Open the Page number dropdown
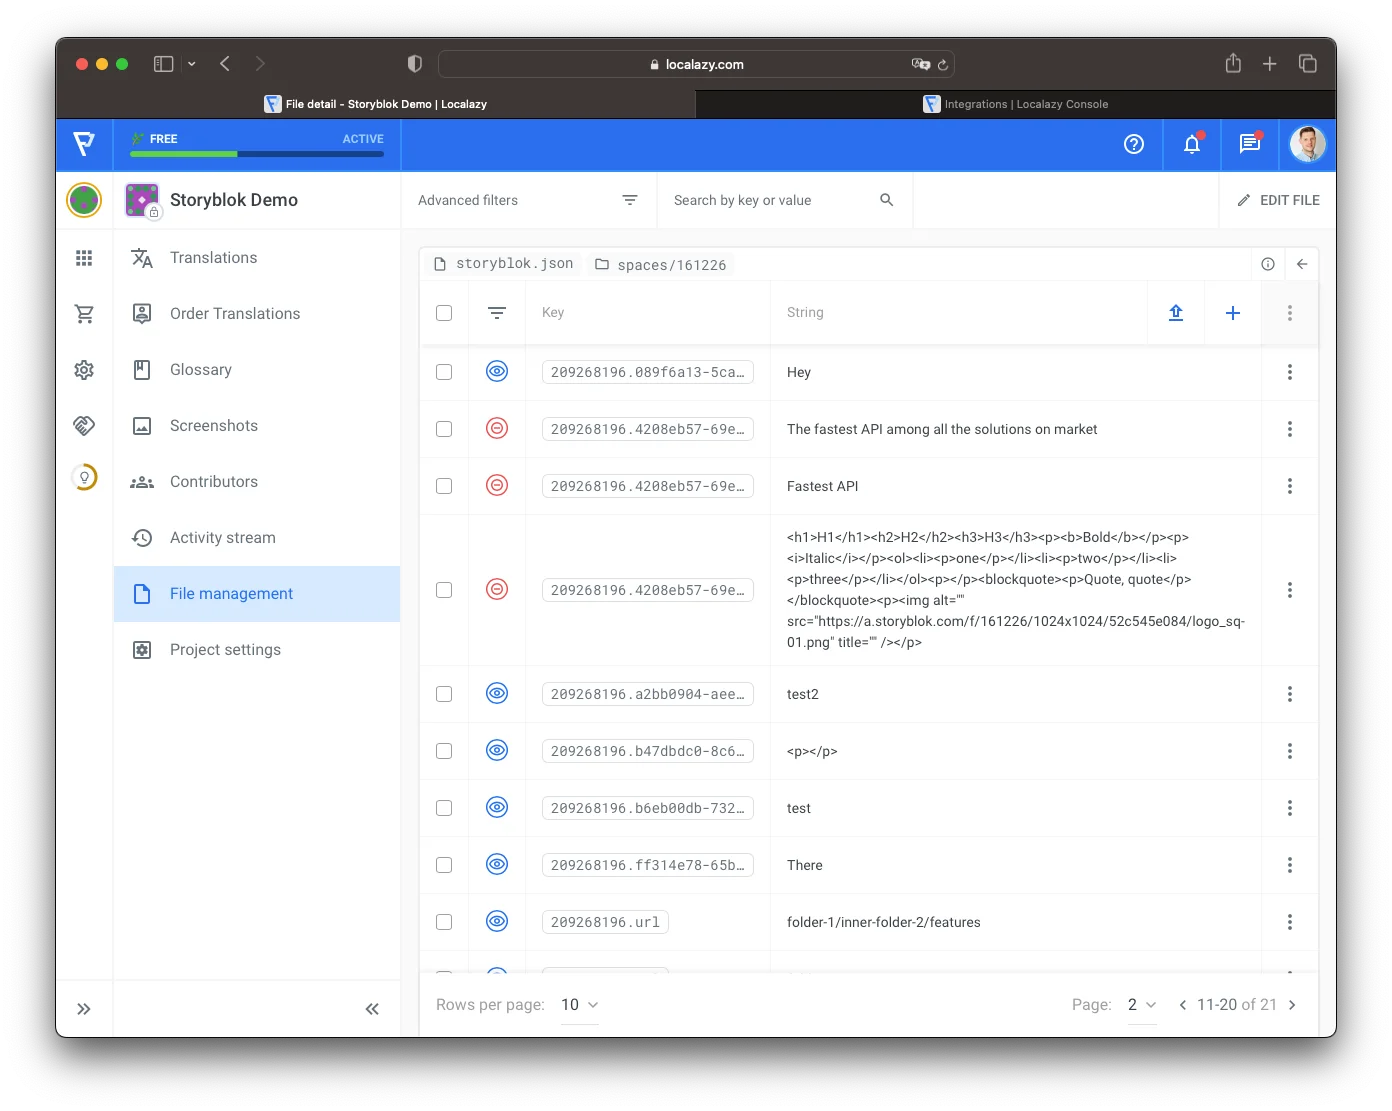The width and height of the screenshot is (1392, 1111). coord(1142,1005)
